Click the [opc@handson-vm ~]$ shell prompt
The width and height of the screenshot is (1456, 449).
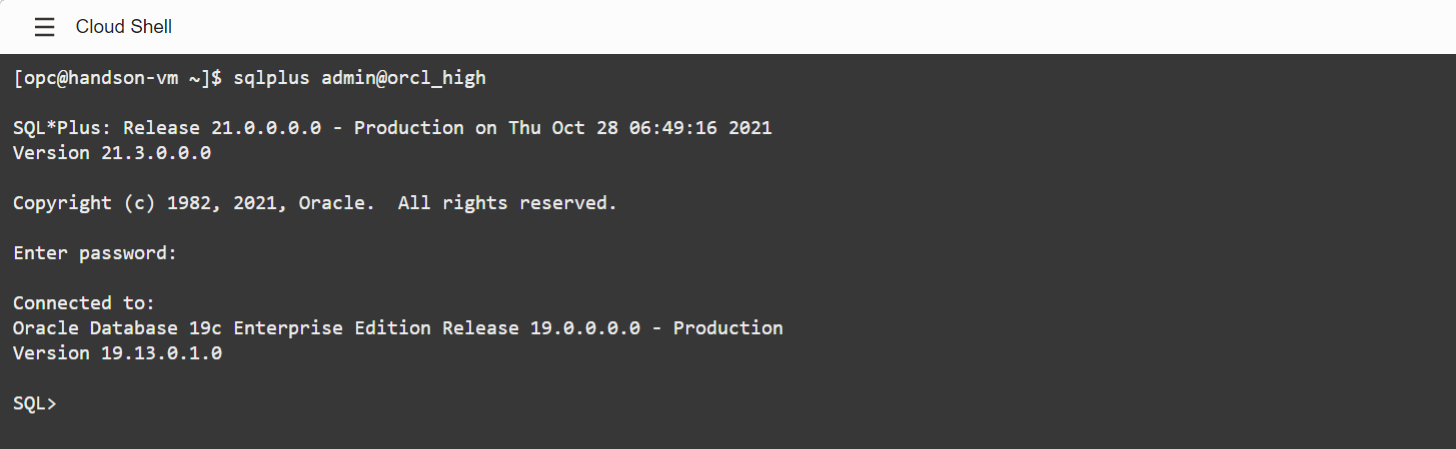point(118,78)
